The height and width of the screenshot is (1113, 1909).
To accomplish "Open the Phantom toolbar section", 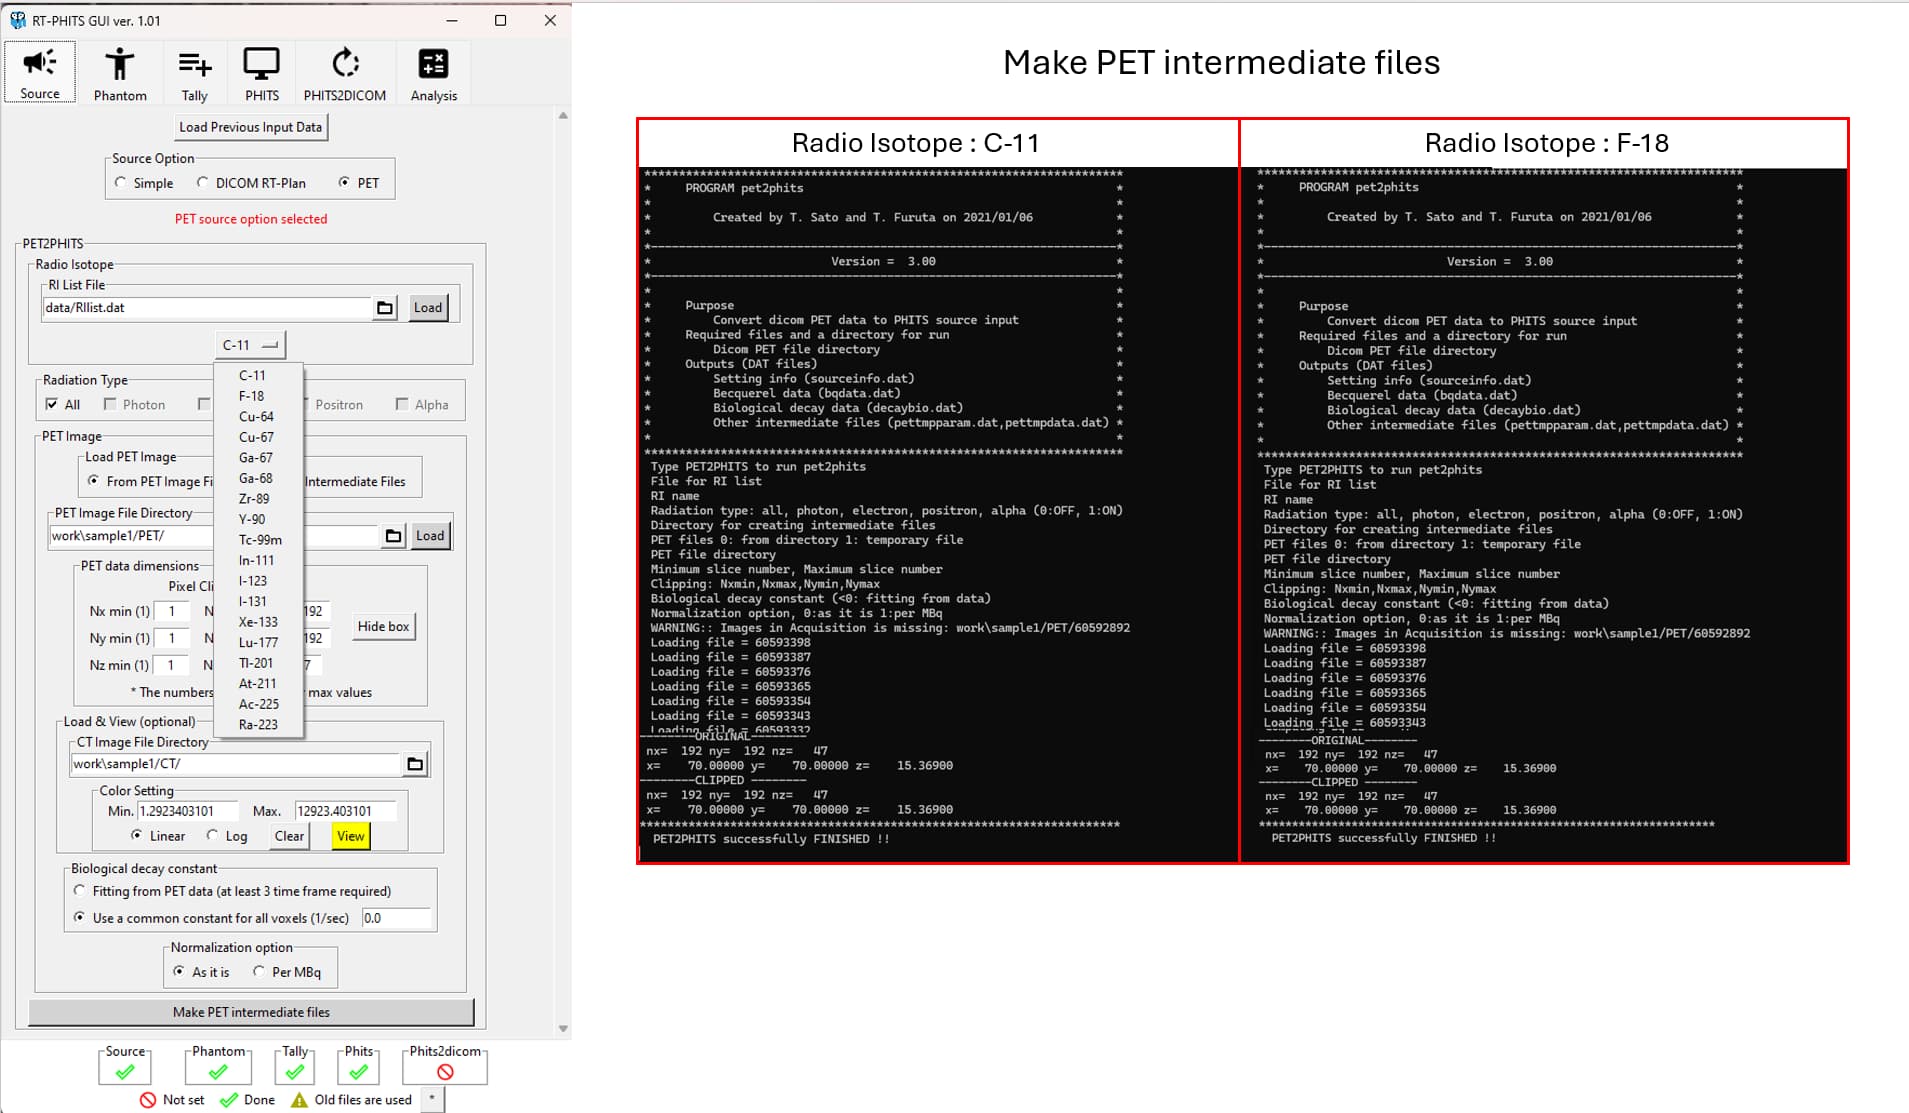I will 120,72.
